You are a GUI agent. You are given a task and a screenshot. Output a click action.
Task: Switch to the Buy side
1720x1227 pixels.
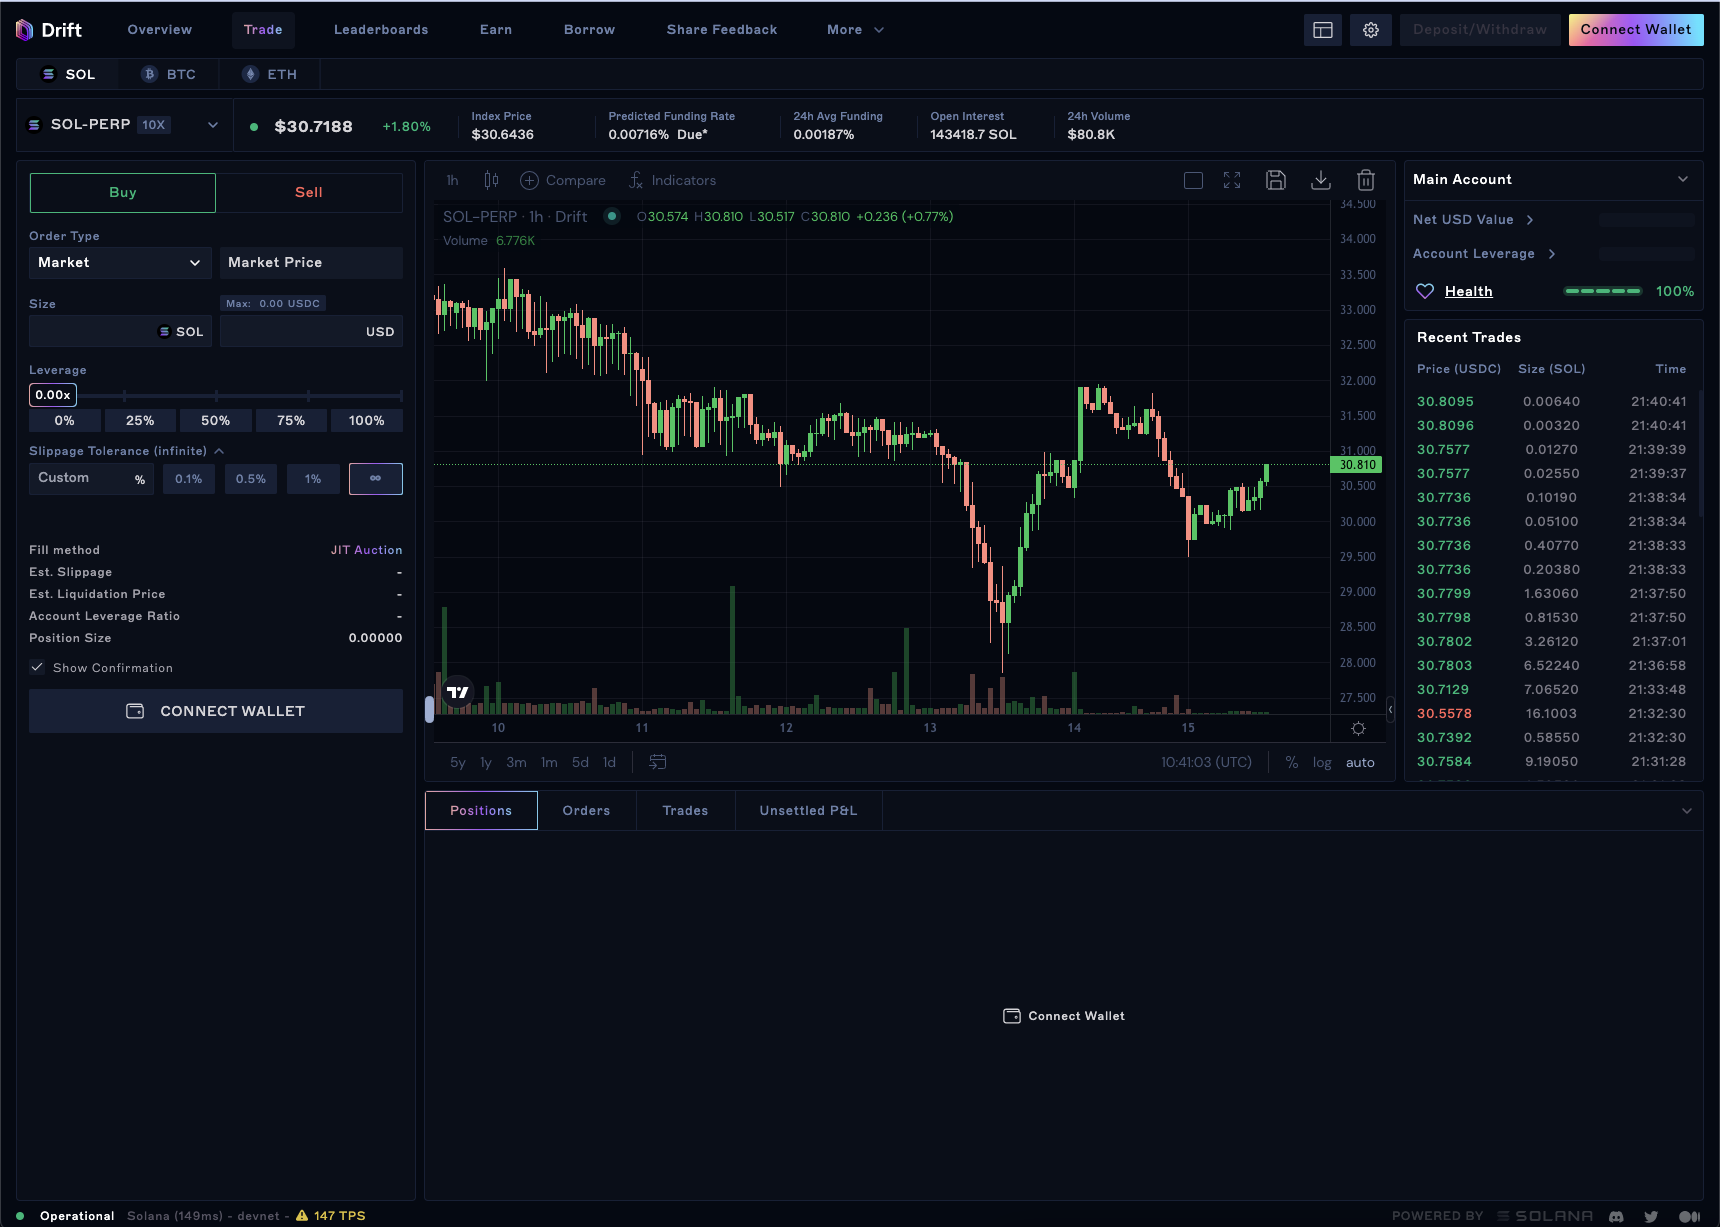123,192
